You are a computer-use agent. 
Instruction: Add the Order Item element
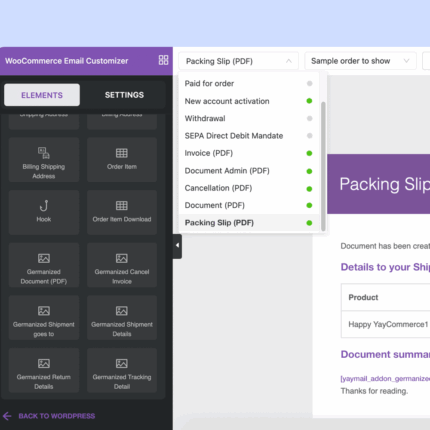point(122,160)
